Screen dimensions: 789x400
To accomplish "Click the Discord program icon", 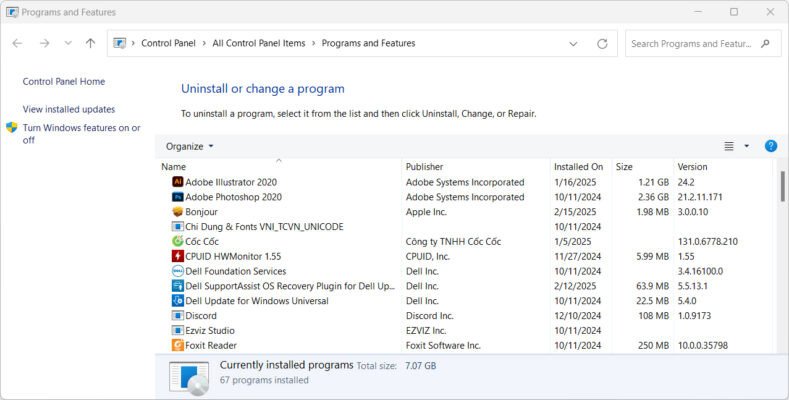I will pyautogui.click(x=178, y=315).
